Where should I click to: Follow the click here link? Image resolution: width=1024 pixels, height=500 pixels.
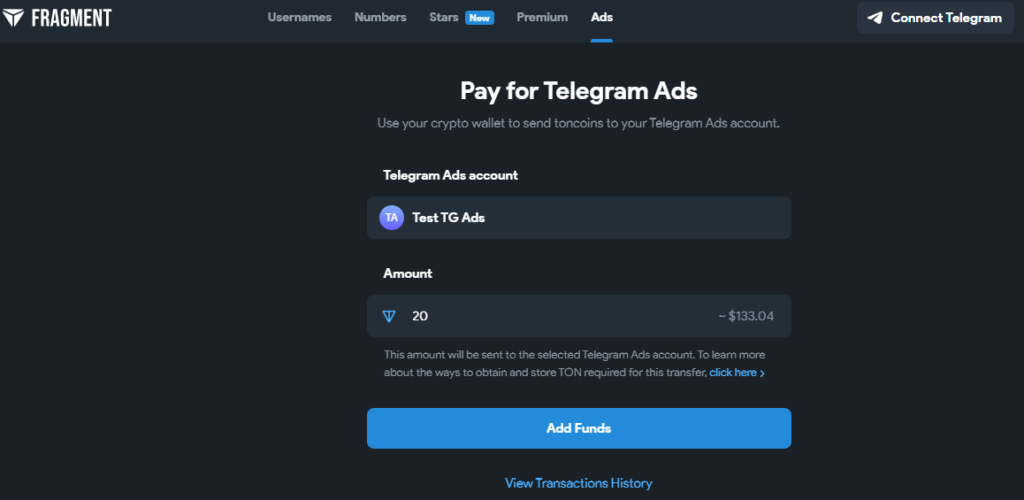(733, 373)
